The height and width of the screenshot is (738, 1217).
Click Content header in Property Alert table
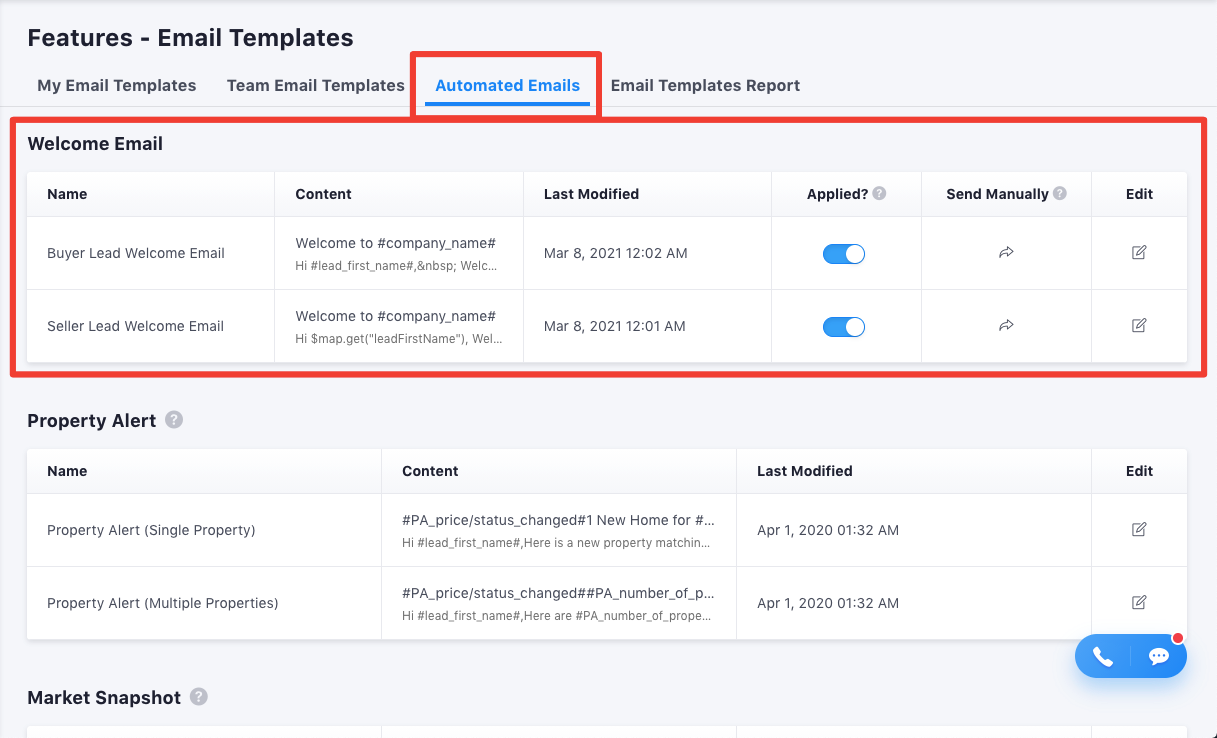(x=430, y=471)
